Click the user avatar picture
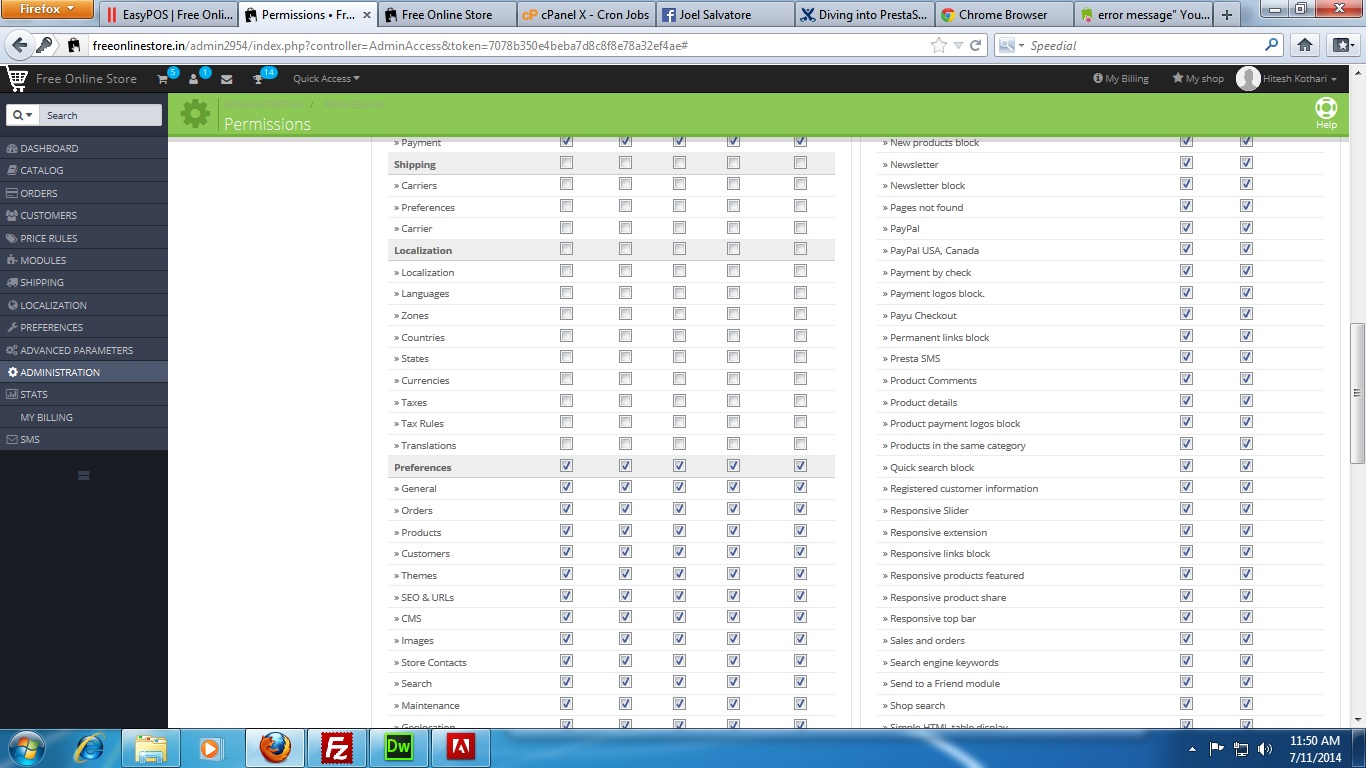 click(x=1248, y=78)
